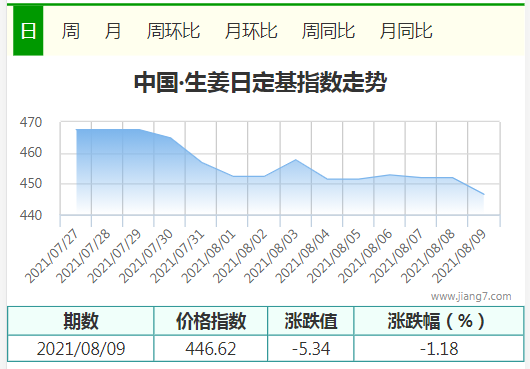530x369 pixels.
Task: Click x-axis date label 2021/07/27
Action: click(x=52, y=256)
